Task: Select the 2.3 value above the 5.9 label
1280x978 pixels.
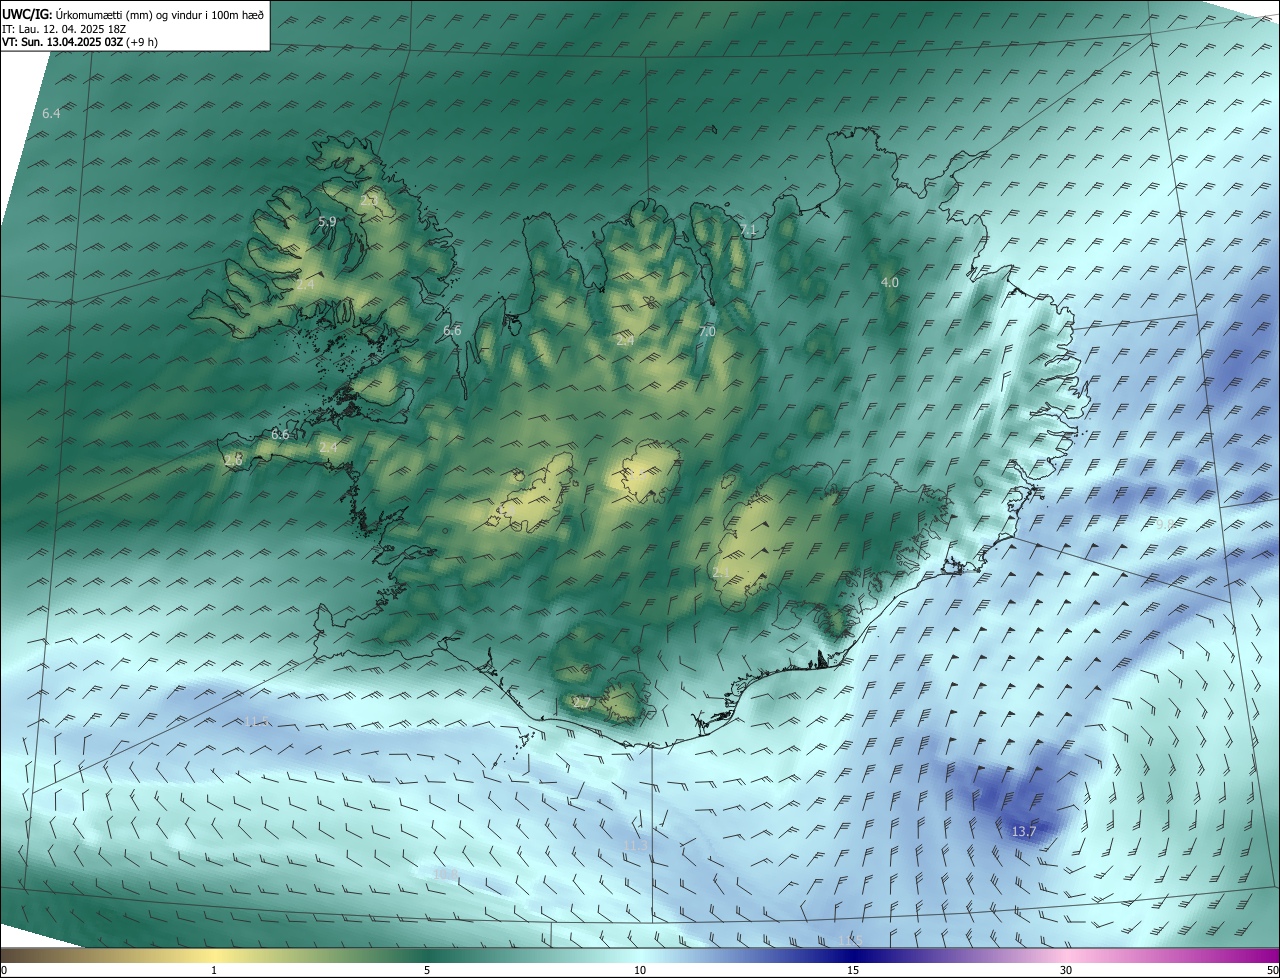Action: 369,201
